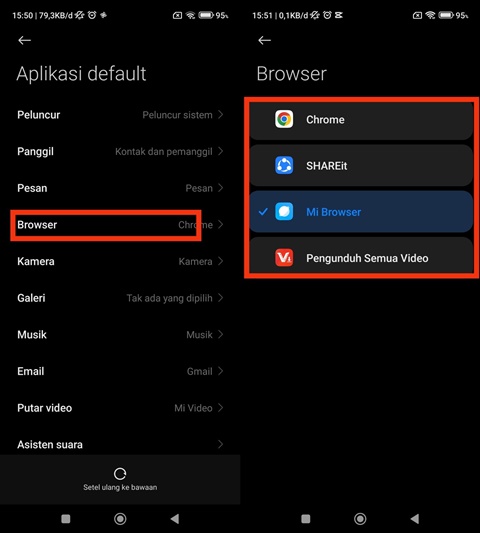
Task: Choose SHAREit as default browser
Action: 361,166
